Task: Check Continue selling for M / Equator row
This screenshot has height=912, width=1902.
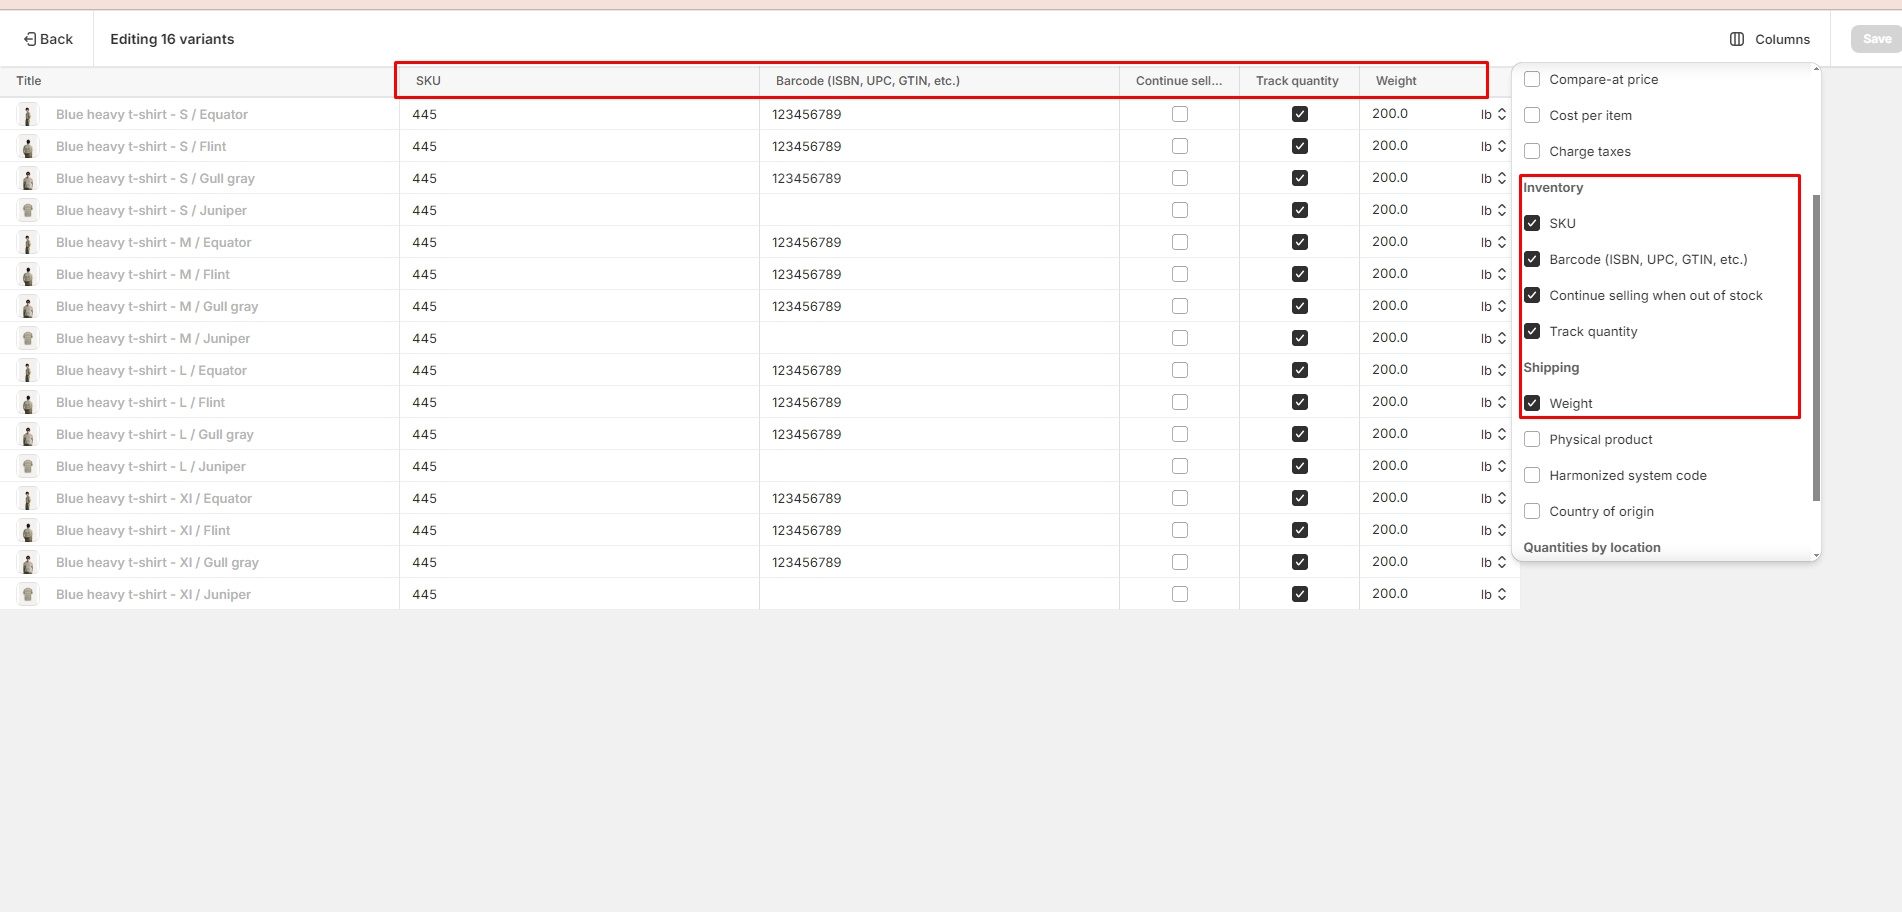Action: [x=1180, y=242]
